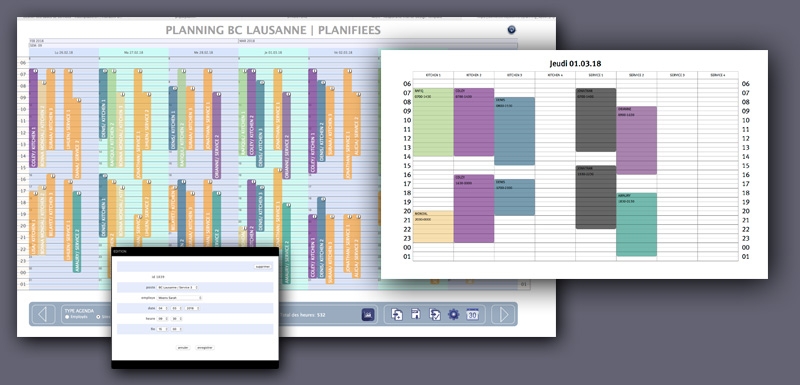Click the supprimer button
Screen dimensions: 800x385
tap(263, 267)
